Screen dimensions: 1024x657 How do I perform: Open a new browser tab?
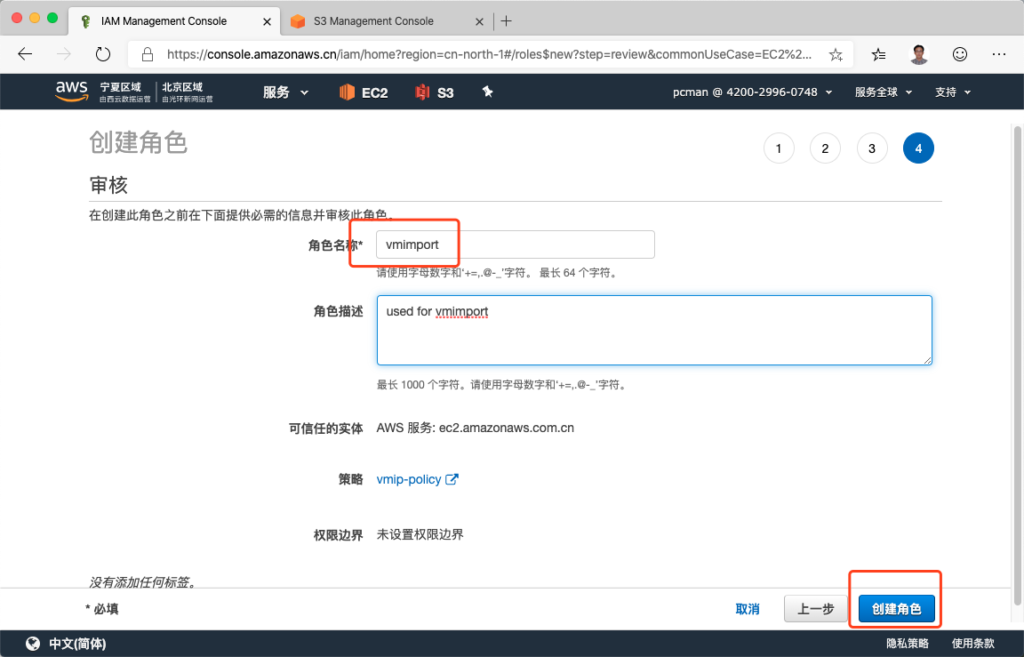click(x=507, y=21)
